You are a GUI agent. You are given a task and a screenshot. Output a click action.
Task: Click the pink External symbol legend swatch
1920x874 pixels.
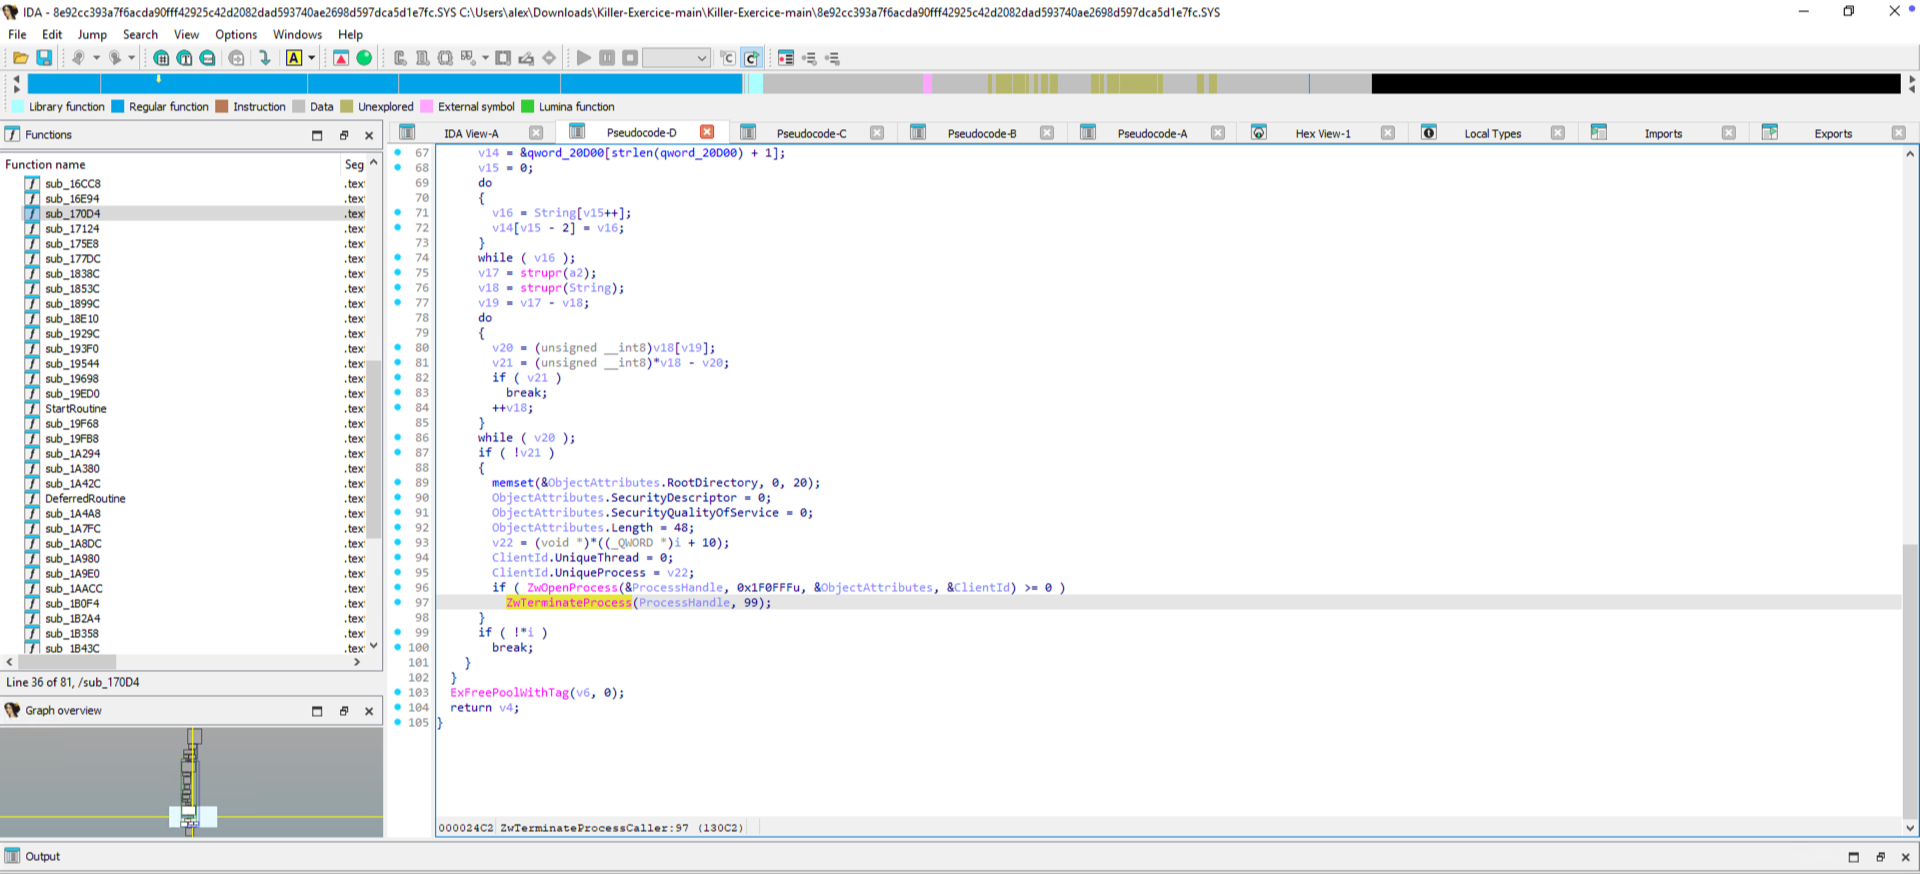click(427, 107)
